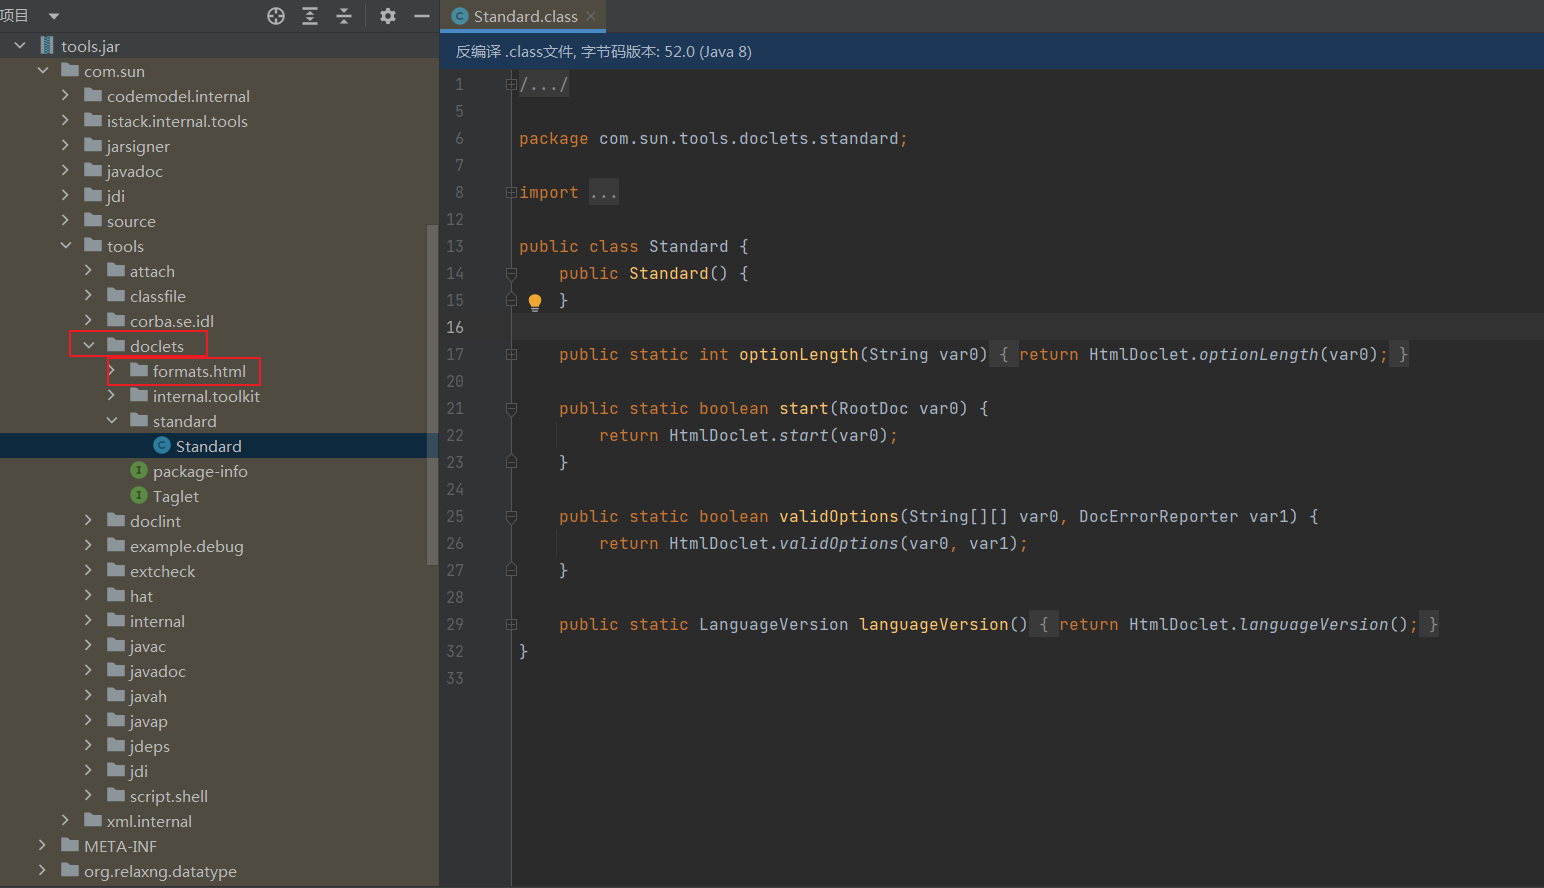
Task: Expand the META-INF folder
Action: coord(43,846)
